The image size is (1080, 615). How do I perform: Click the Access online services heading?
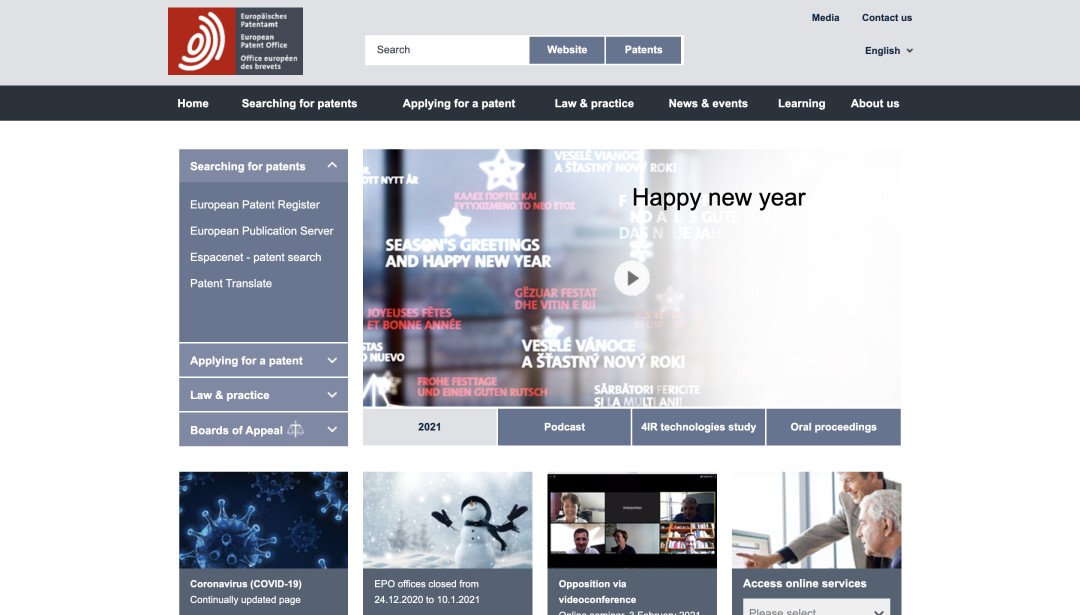804,583
